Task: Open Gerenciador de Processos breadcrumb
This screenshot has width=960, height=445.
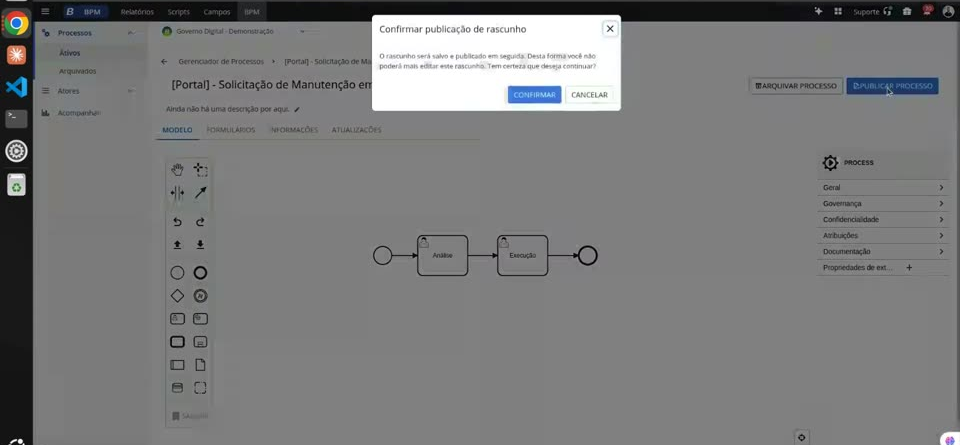Action: 221,62
